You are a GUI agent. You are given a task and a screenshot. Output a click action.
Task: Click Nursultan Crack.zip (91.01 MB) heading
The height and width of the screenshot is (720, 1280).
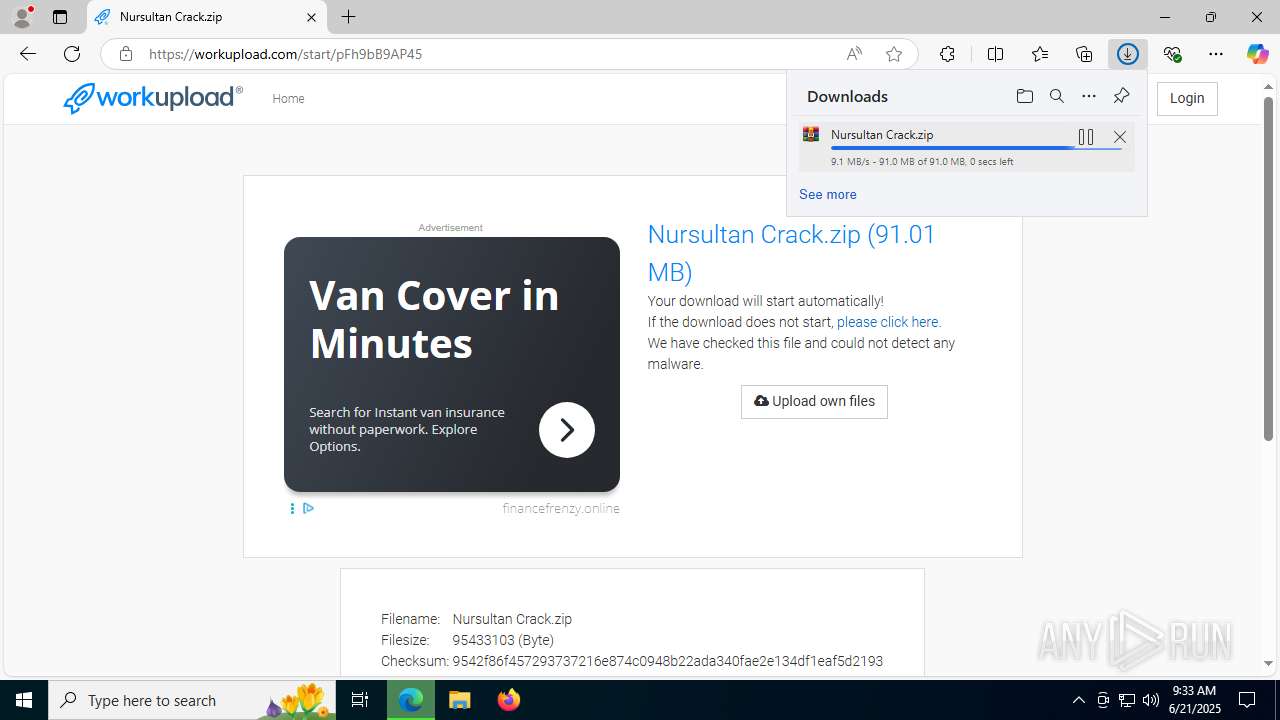791,253
